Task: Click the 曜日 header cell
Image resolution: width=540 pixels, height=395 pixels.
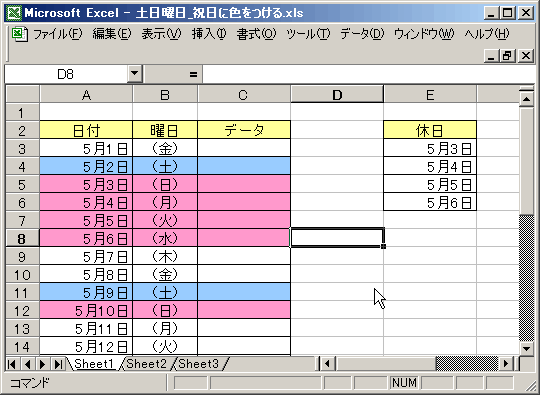Action: [x=165, y=130]
